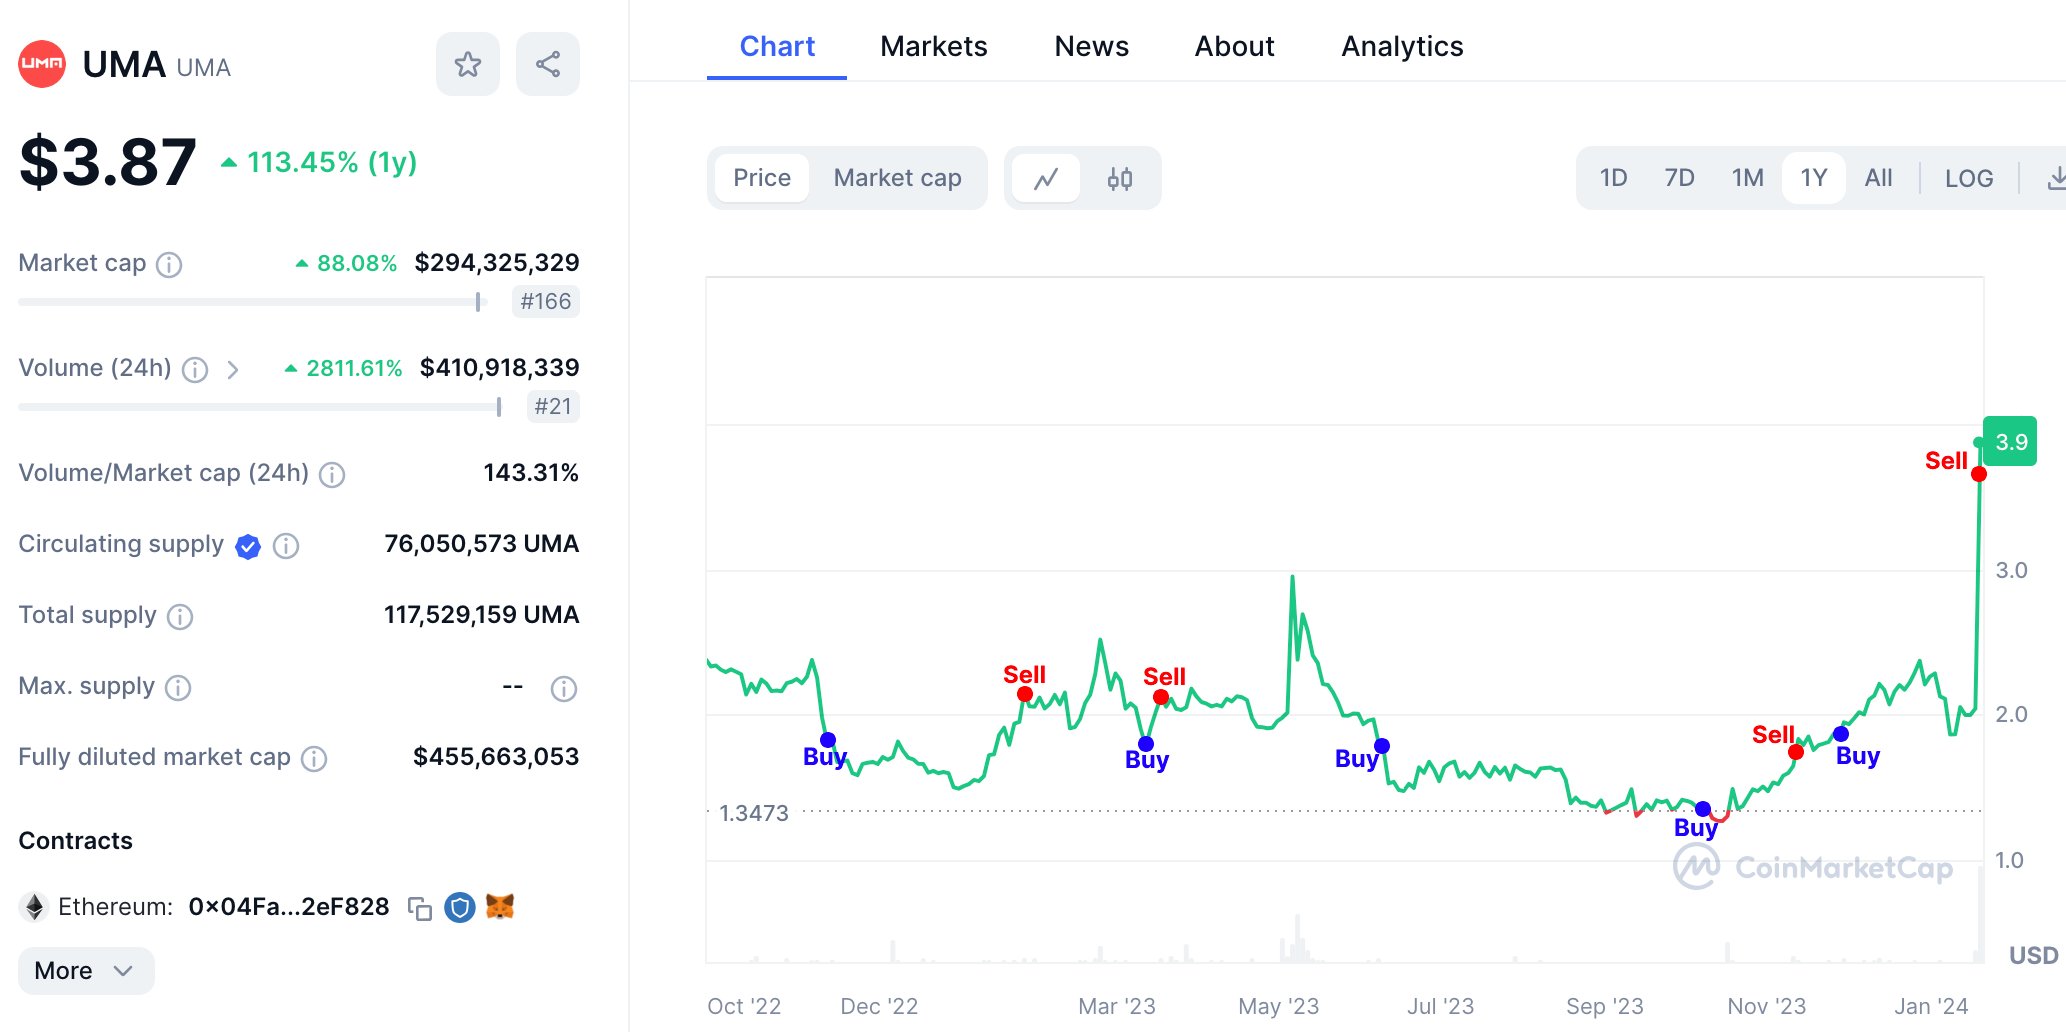2066x1032 pixels.
Task: Click the UMA coin logo
Action: [x=42, y=64]
